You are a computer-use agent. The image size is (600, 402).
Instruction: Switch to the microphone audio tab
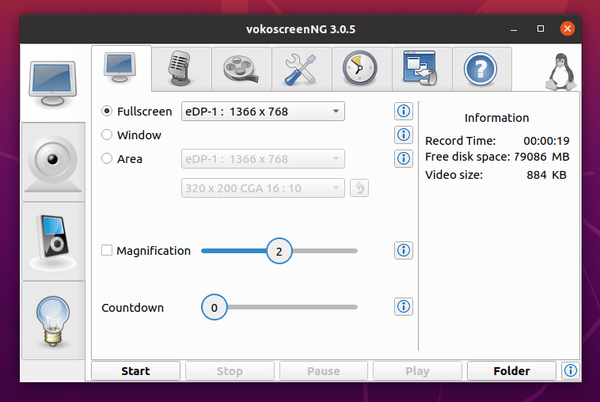pos(181,69)
